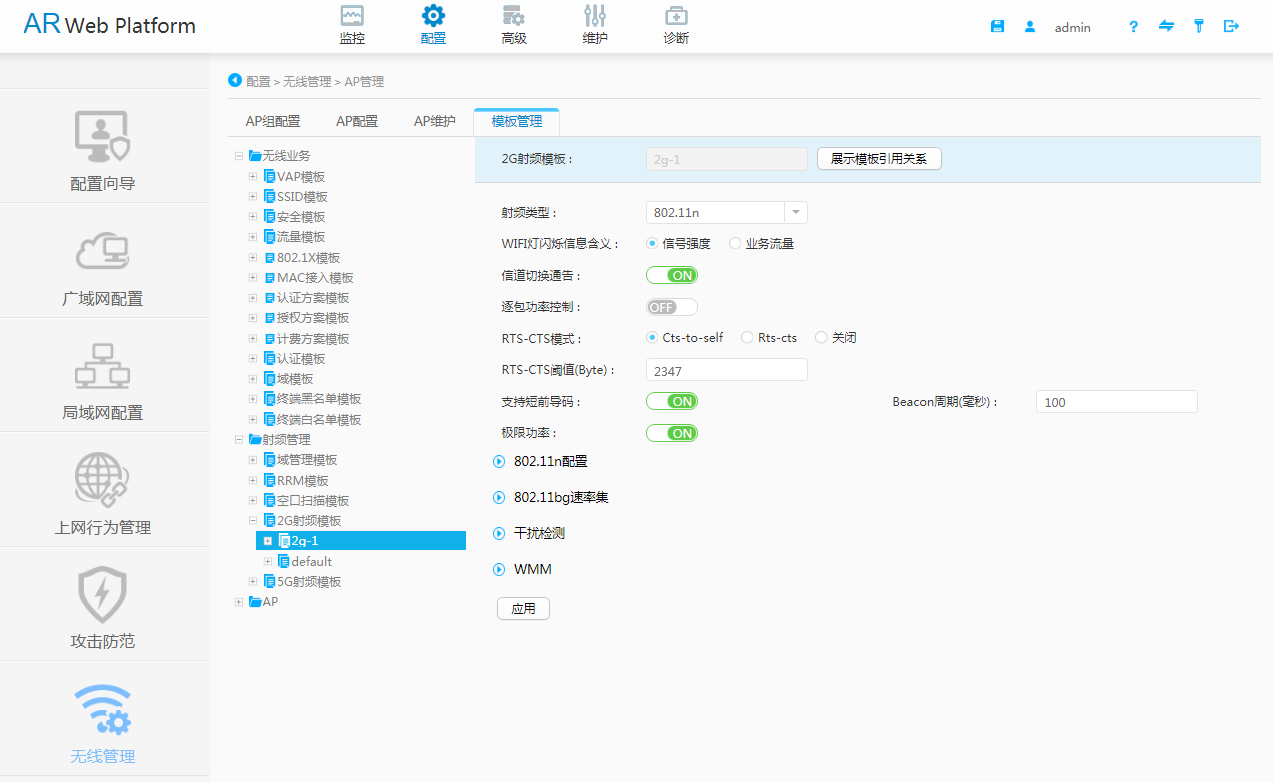Screen dimensions: 1273x782
Task: Click the logout icon
Action: click(1231, 27)
